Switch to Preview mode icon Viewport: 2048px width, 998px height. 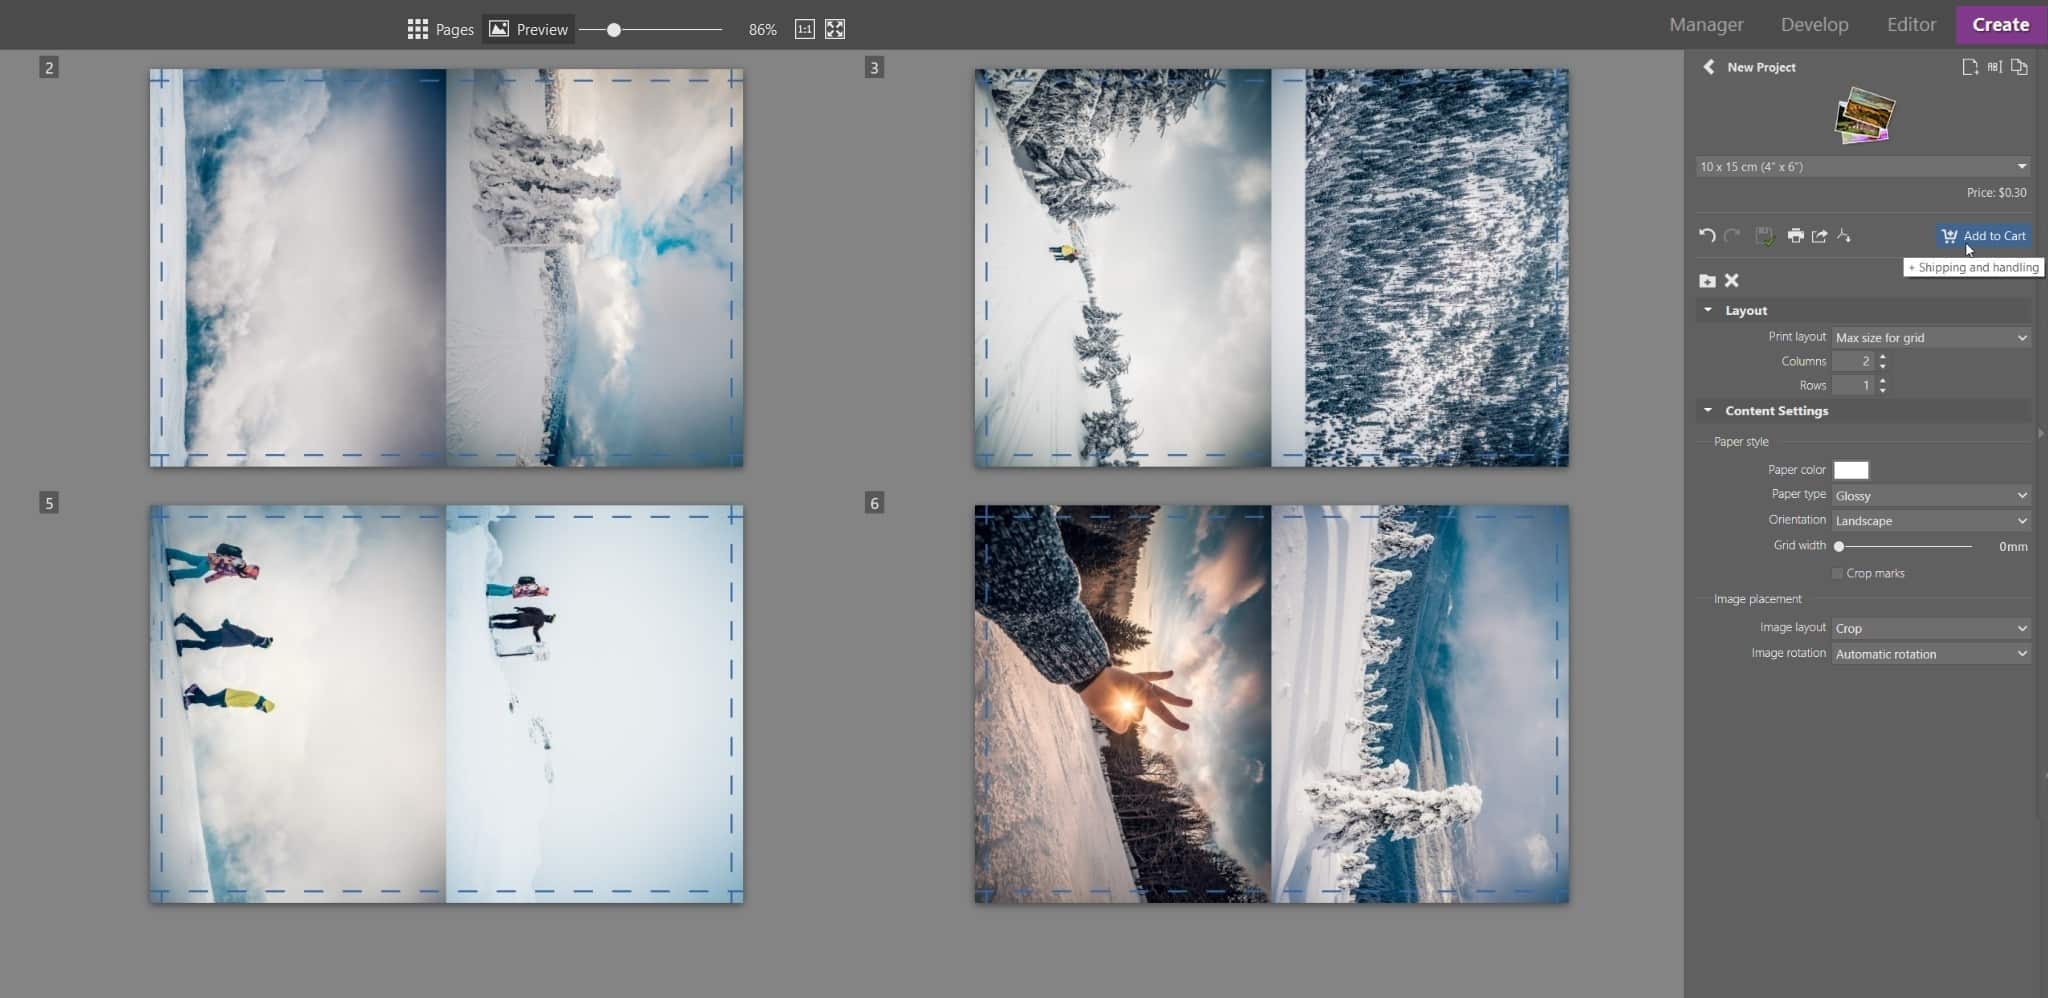pyautogui.click(x=501, y=29)
